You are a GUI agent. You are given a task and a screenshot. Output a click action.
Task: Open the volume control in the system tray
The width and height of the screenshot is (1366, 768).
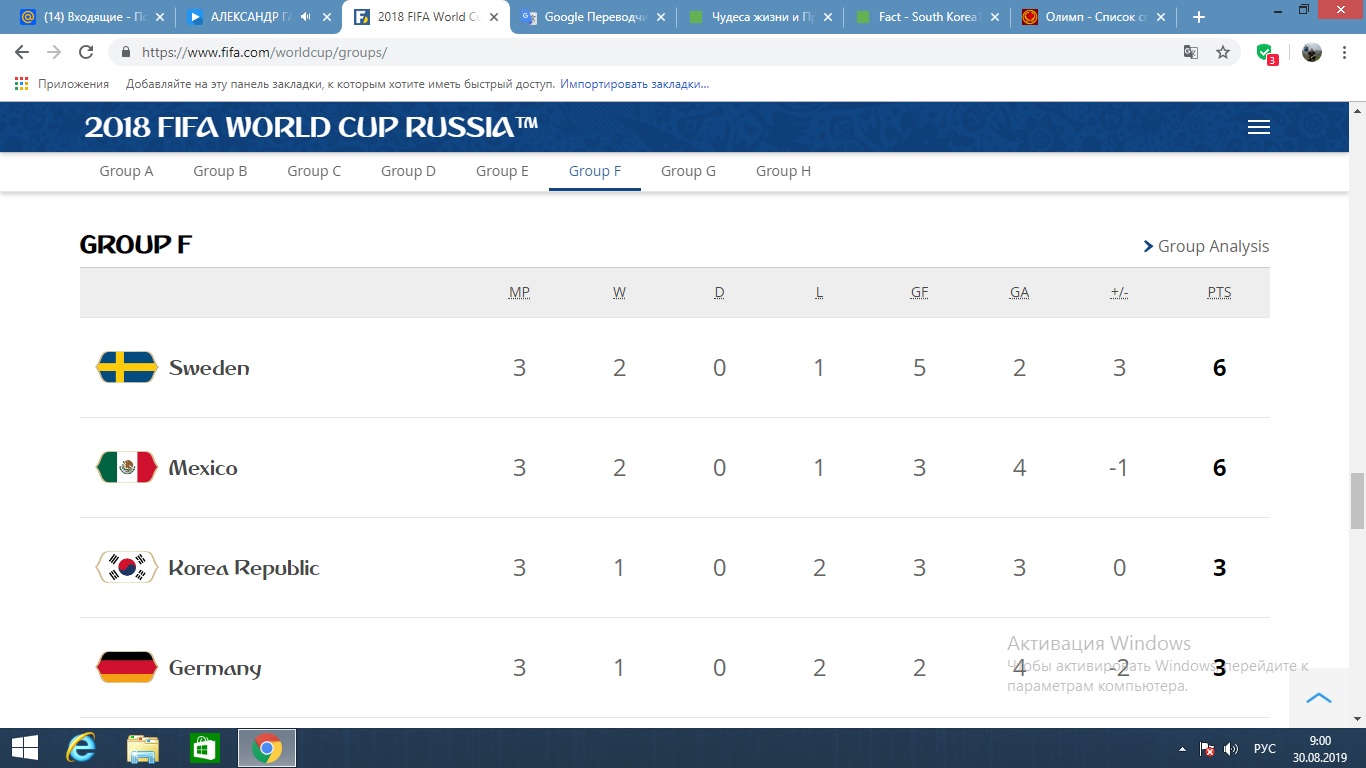point(1231,749)
